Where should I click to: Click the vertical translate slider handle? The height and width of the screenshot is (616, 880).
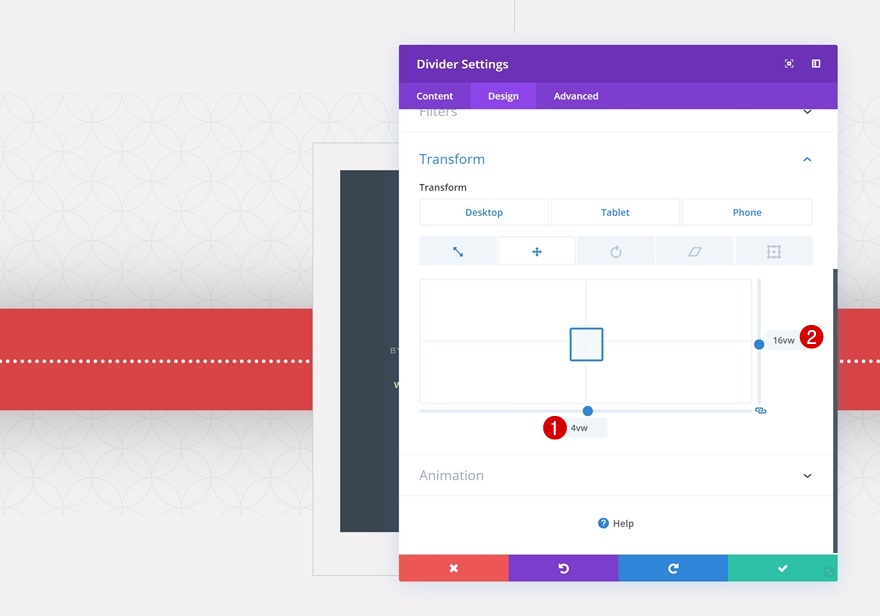759,344
